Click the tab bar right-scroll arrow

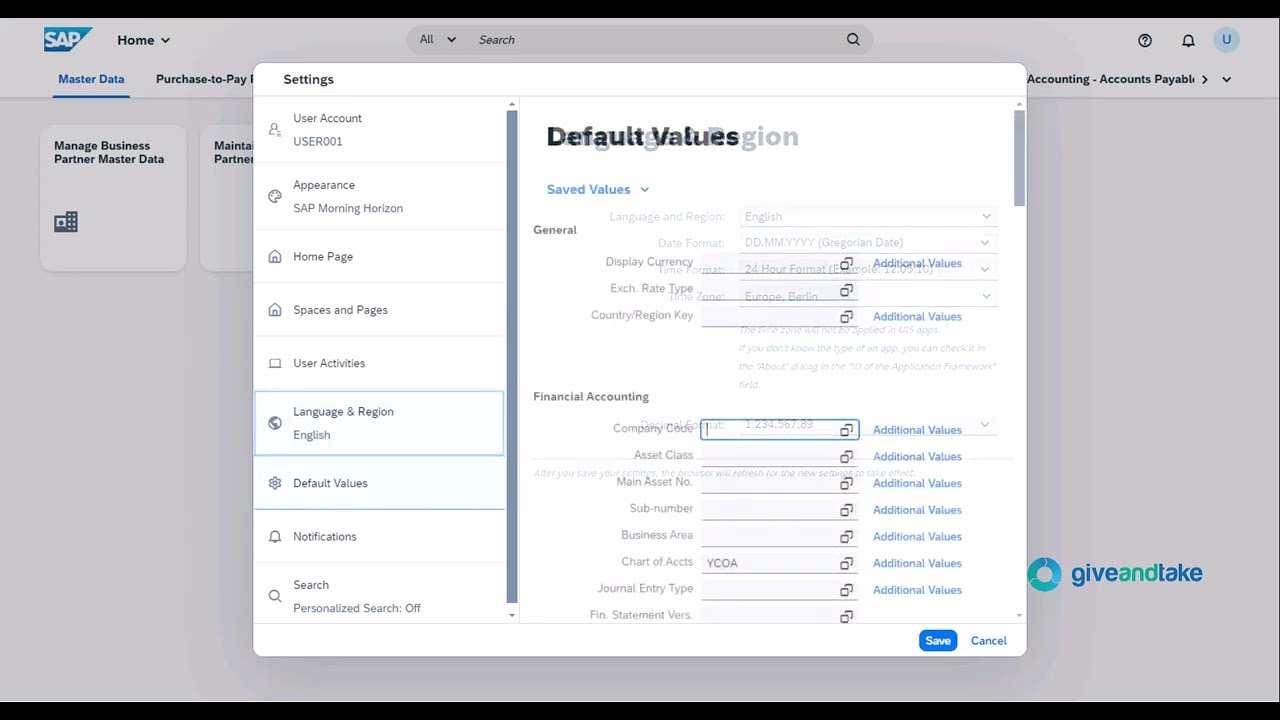[1205, 79]
